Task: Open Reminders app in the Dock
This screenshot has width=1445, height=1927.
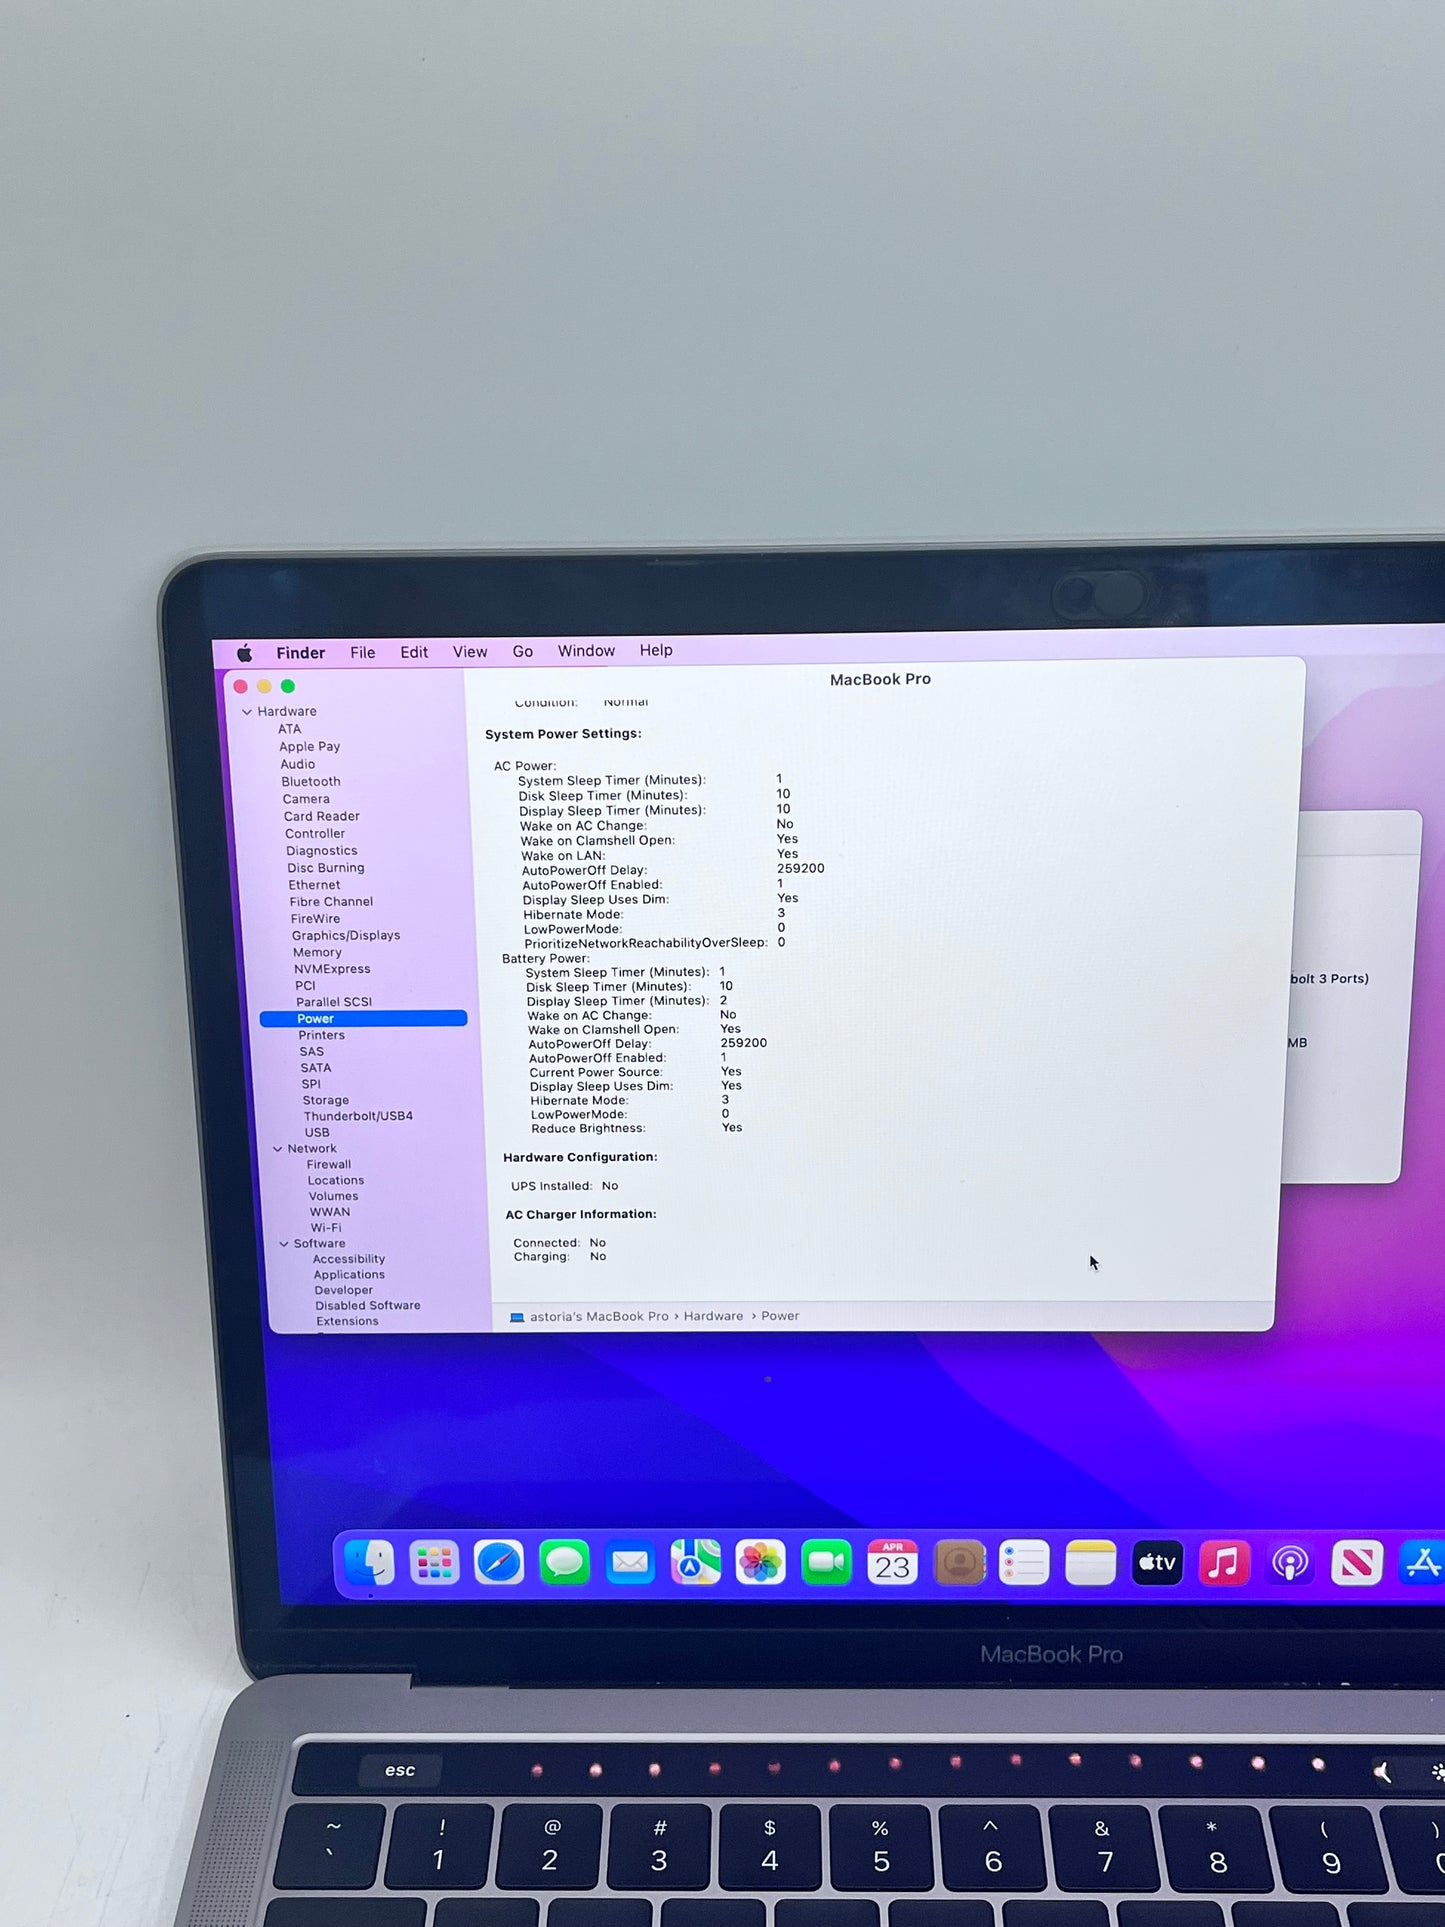Action: pos(1024,1563)
